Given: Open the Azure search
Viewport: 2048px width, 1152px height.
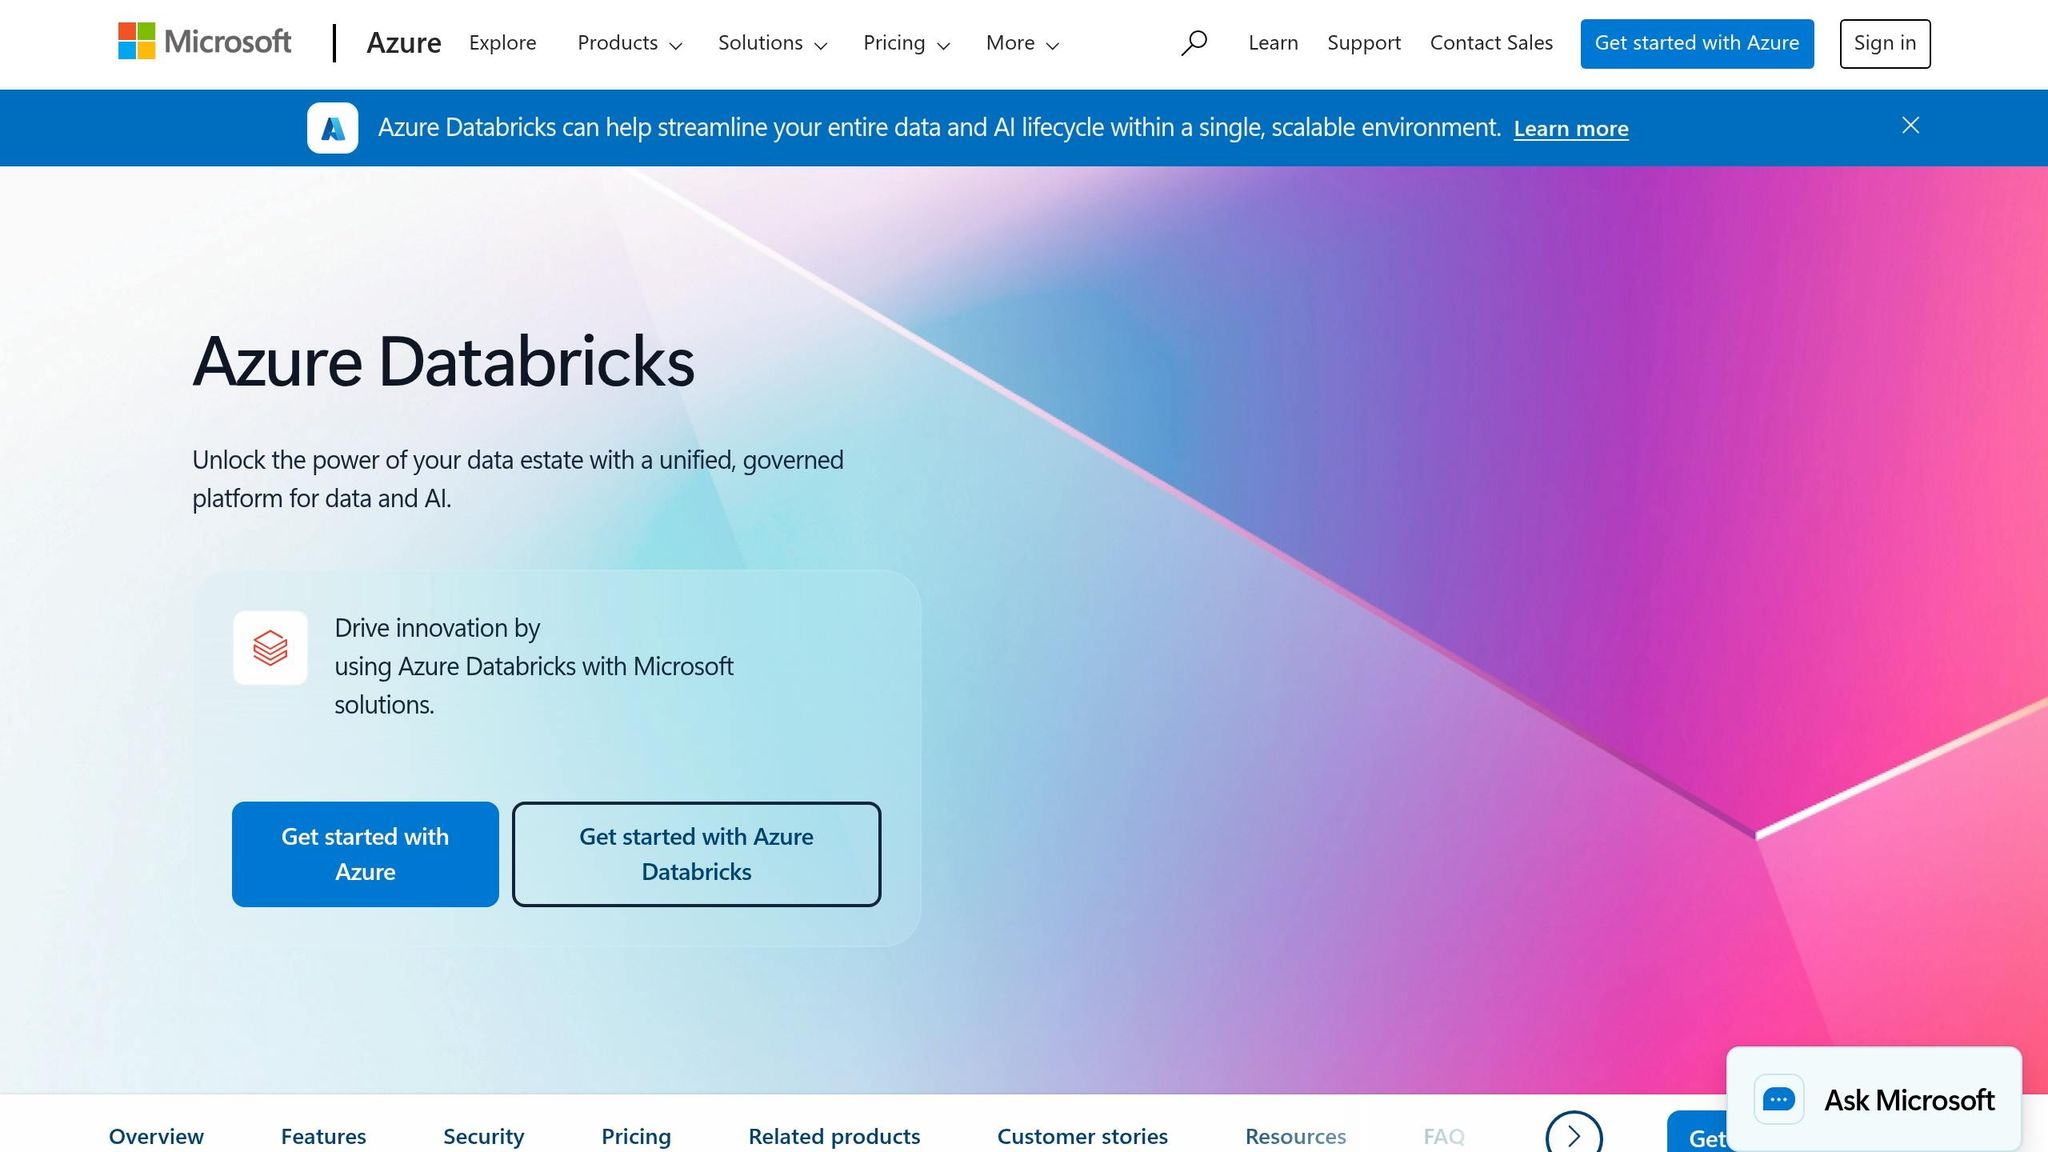Looking at the screenshot, I should pyautogui.click(x=1194, y=42).
